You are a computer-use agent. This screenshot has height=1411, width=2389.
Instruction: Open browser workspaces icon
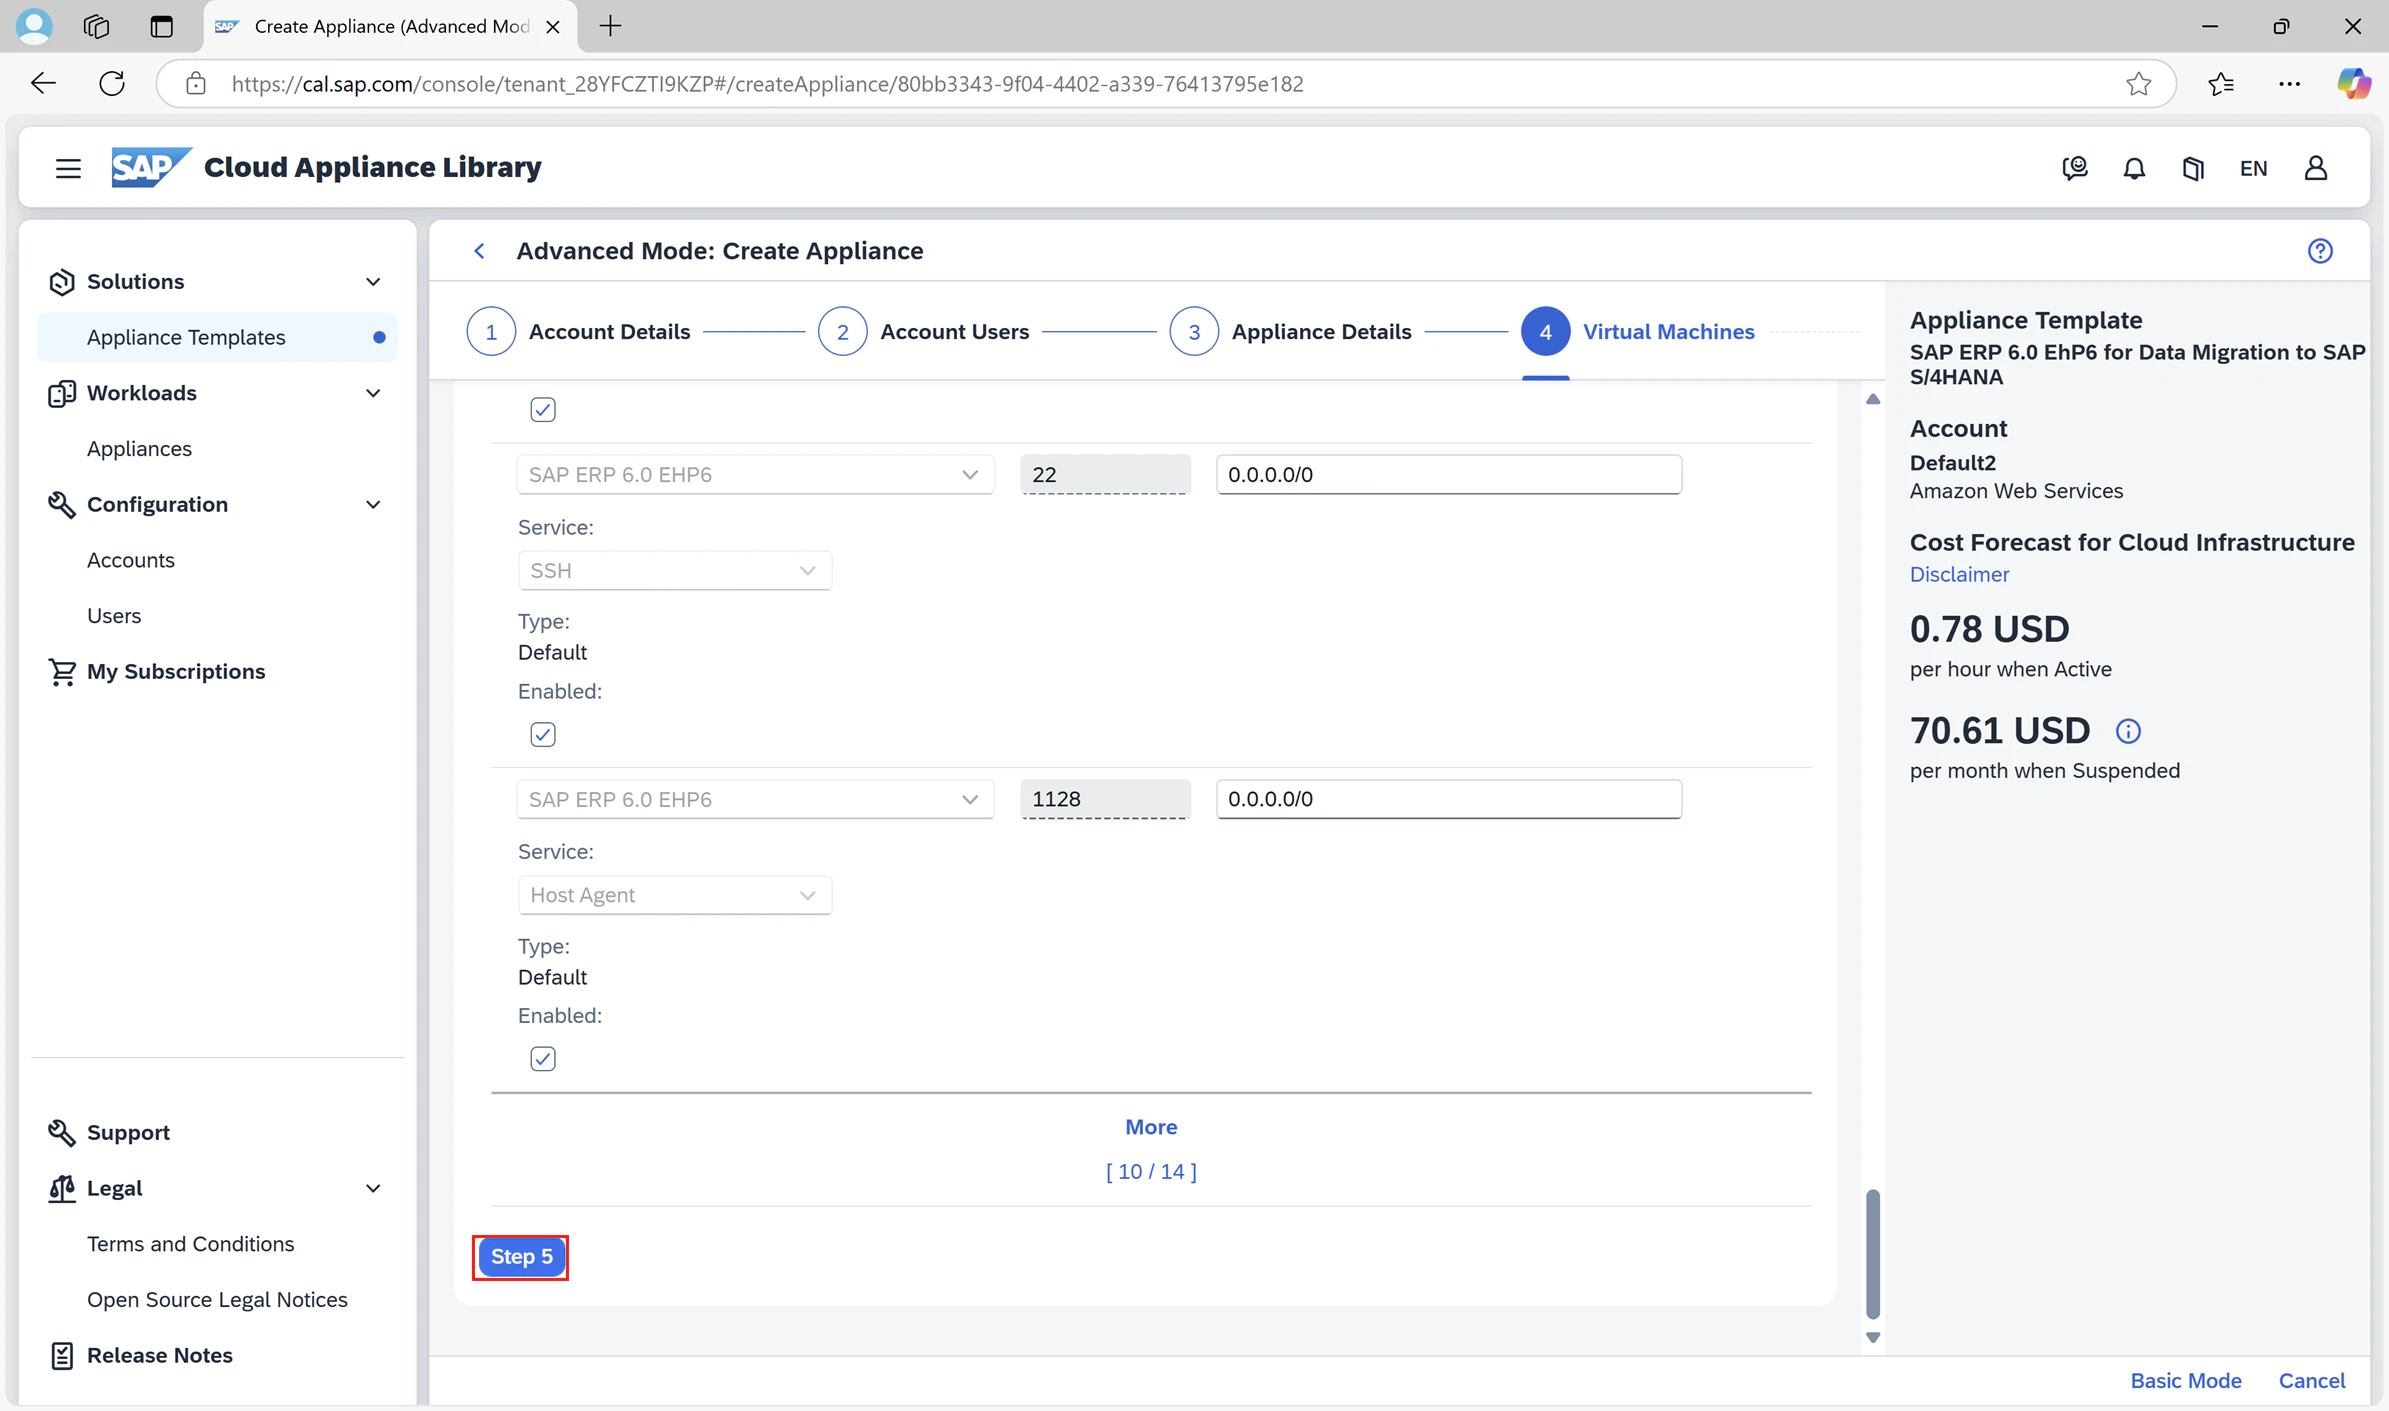(x=96, y=26)
